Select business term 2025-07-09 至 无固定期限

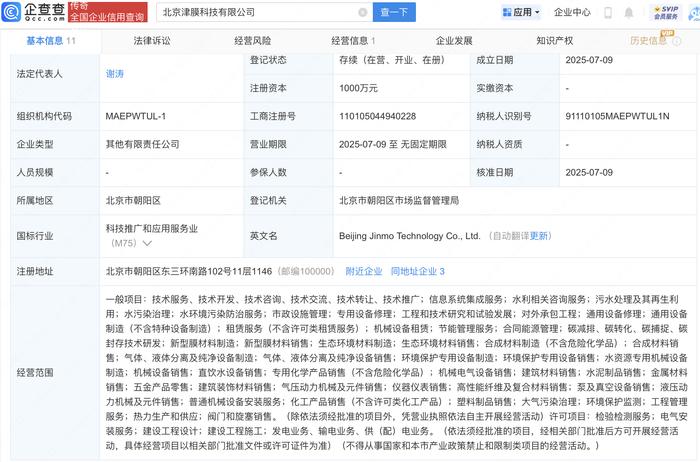coord(393,145)
